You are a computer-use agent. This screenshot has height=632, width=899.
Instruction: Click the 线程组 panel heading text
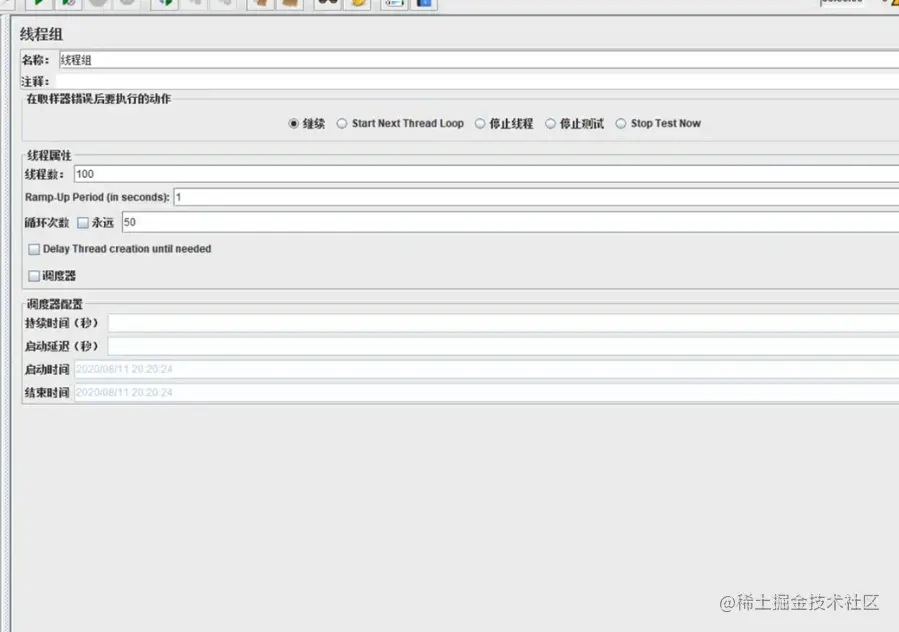coord(41,34)
